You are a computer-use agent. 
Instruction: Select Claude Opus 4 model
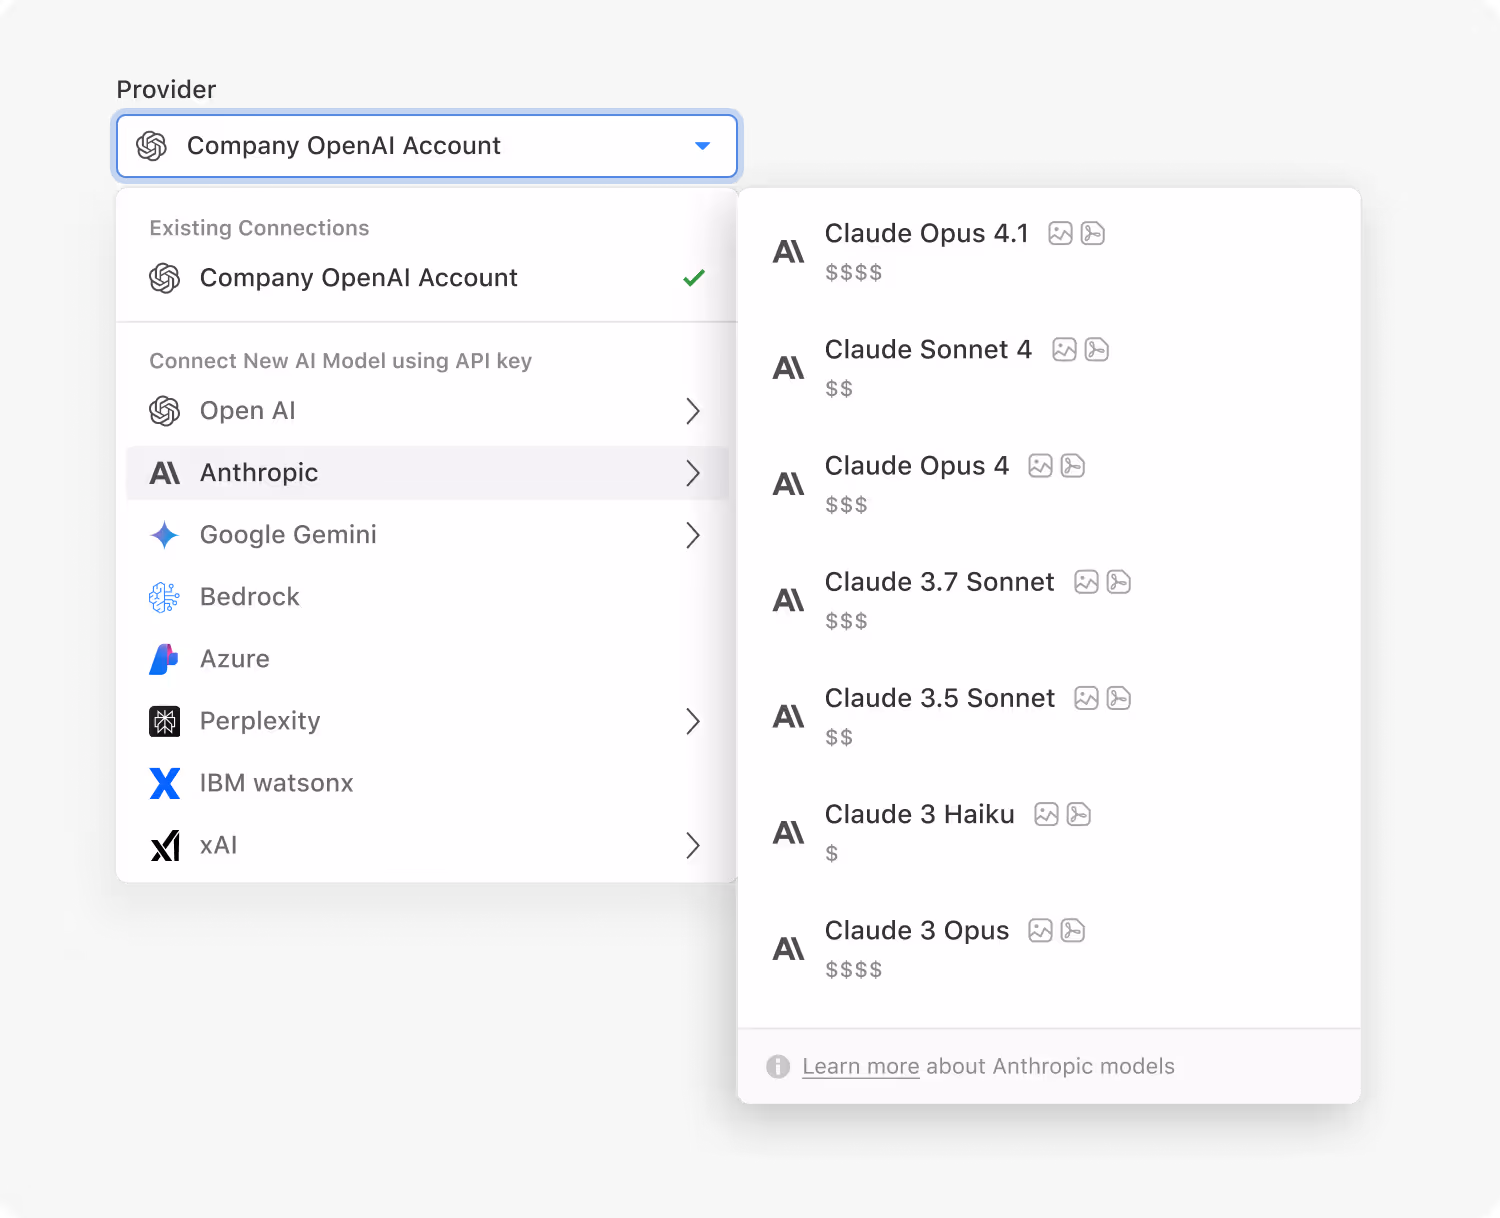[1049, 484]
